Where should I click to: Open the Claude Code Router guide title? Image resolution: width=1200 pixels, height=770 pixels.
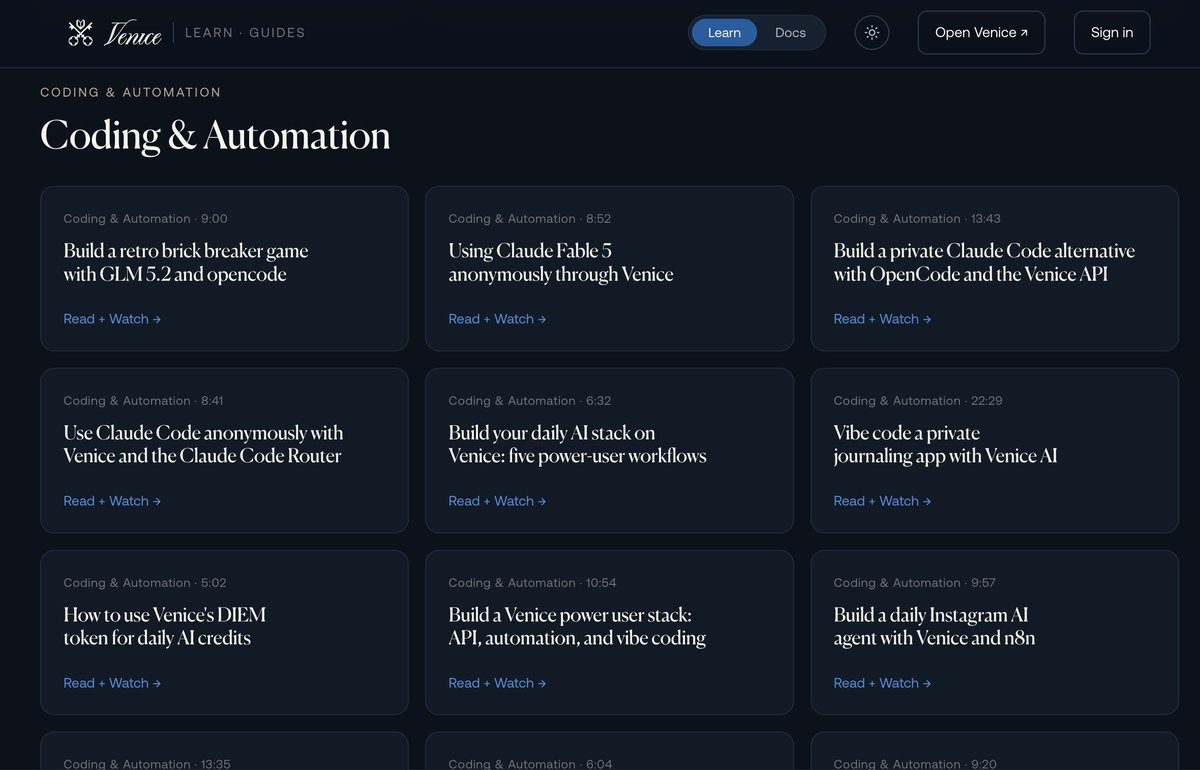(x=203, y=444)
